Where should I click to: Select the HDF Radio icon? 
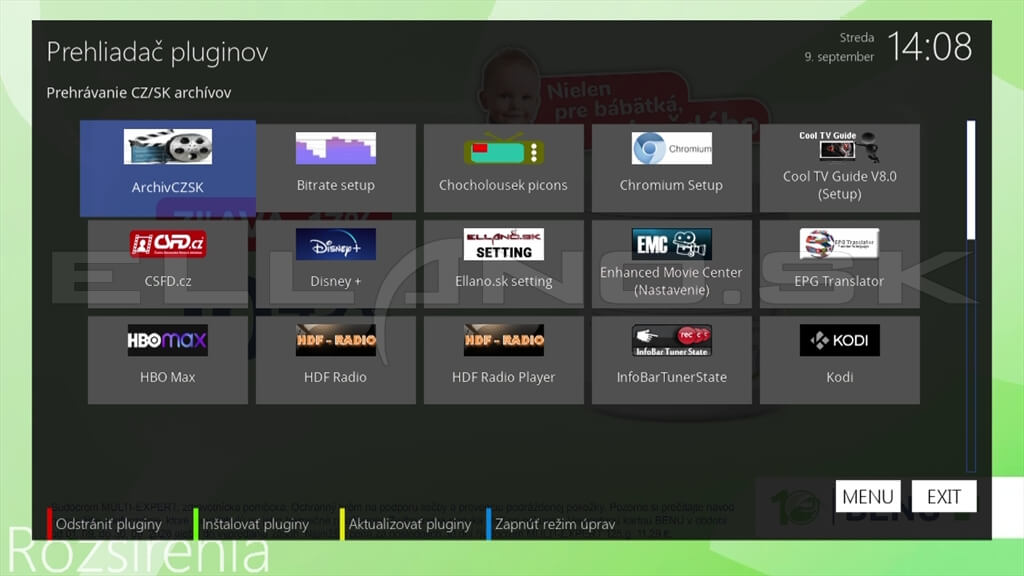336,340
